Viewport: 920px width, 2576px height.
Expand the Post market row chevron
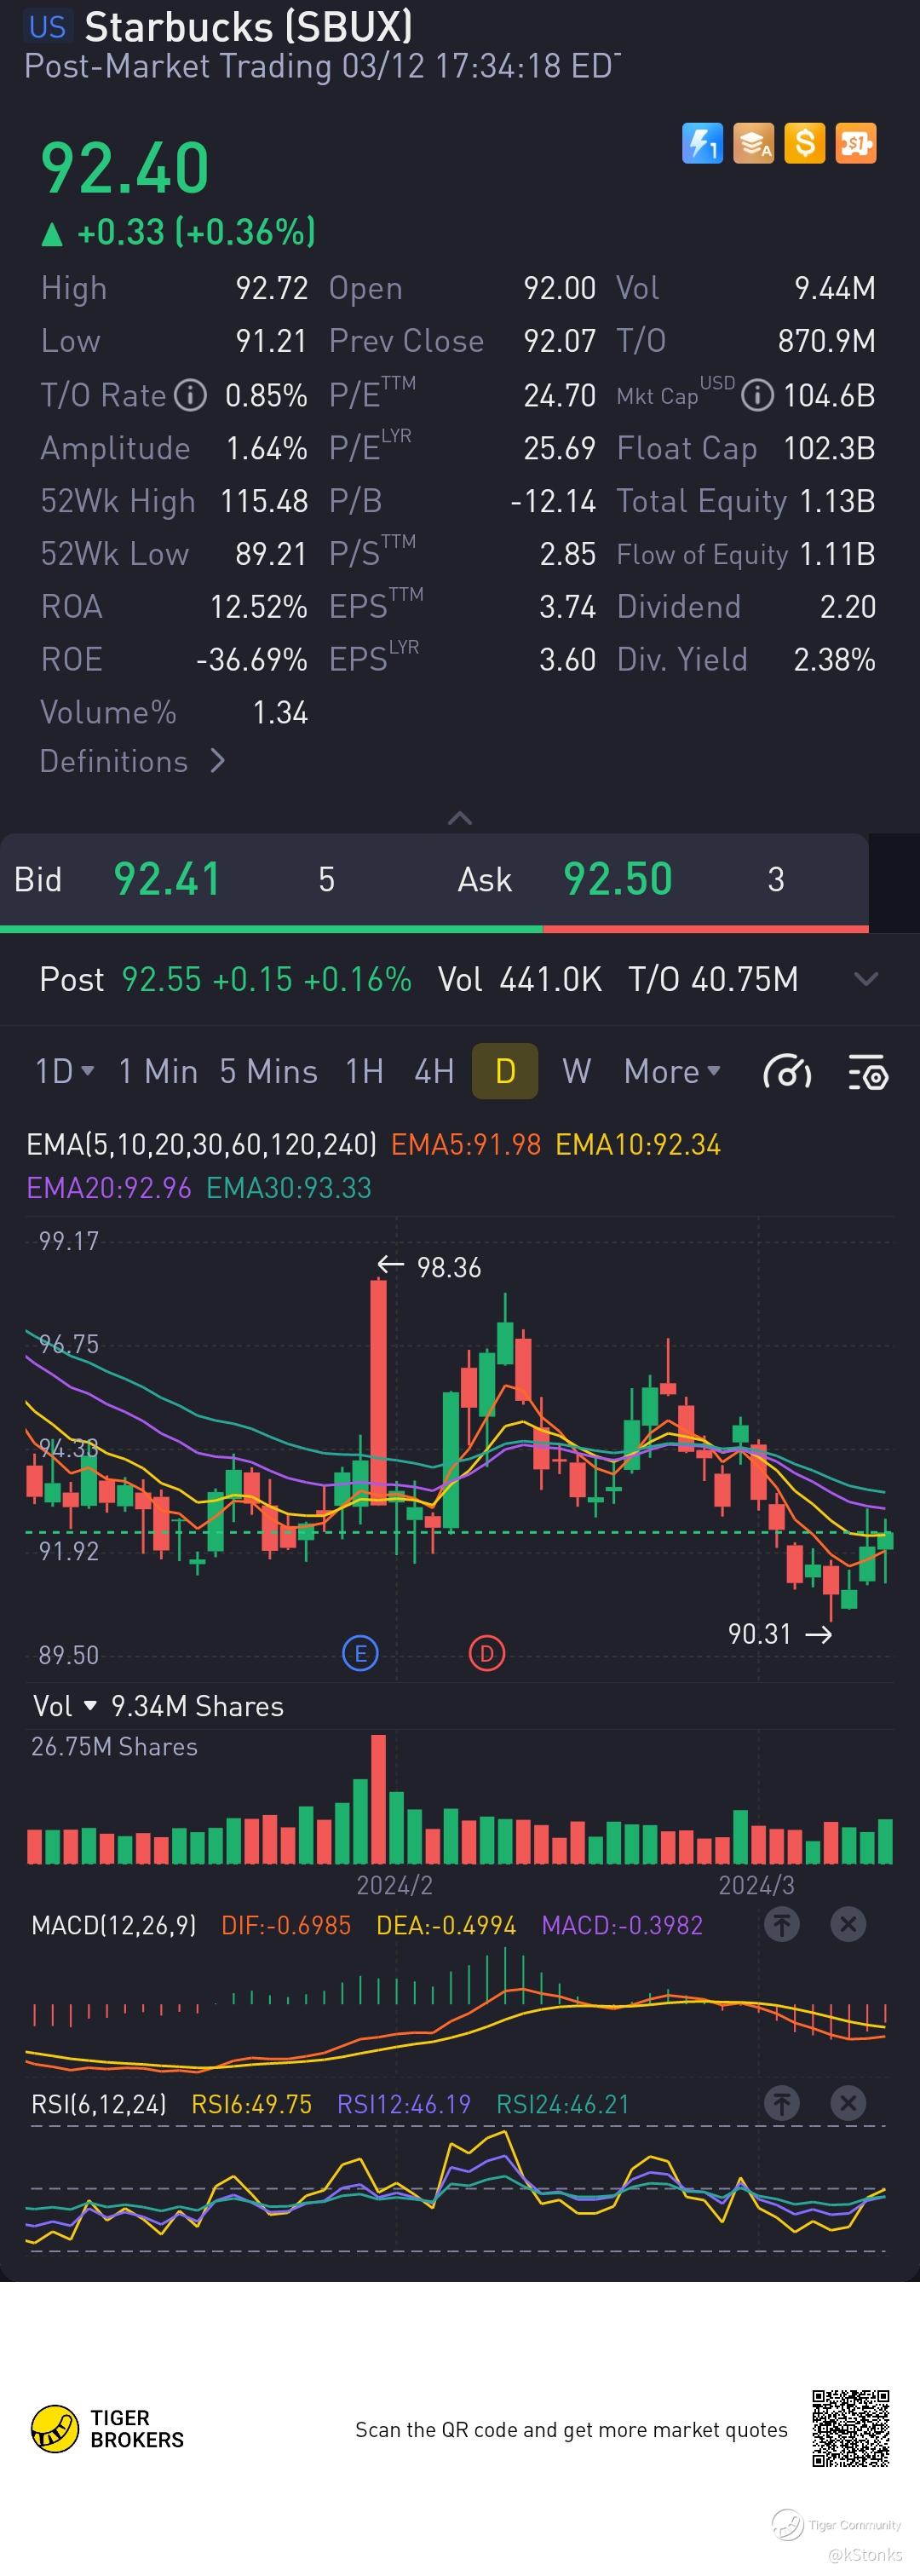click(x=866, y=979)
